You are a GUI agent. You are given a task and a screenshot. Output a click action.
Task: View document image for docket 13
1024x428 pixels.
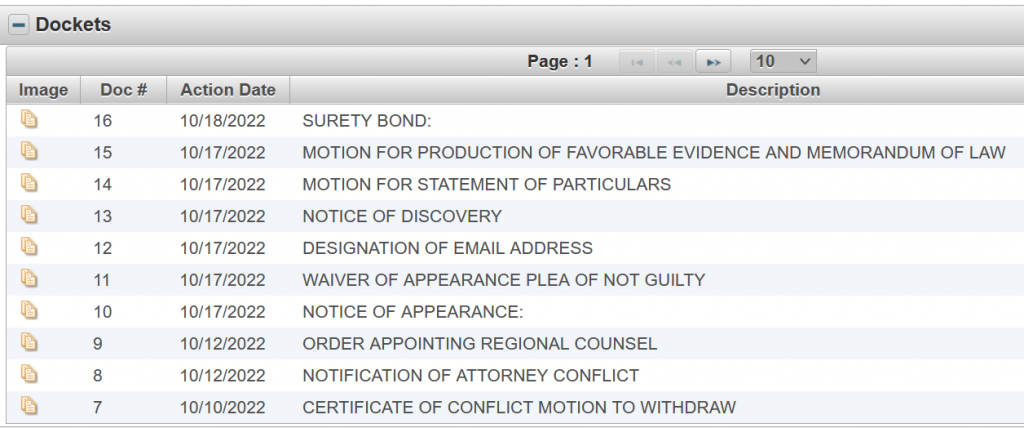30,216
